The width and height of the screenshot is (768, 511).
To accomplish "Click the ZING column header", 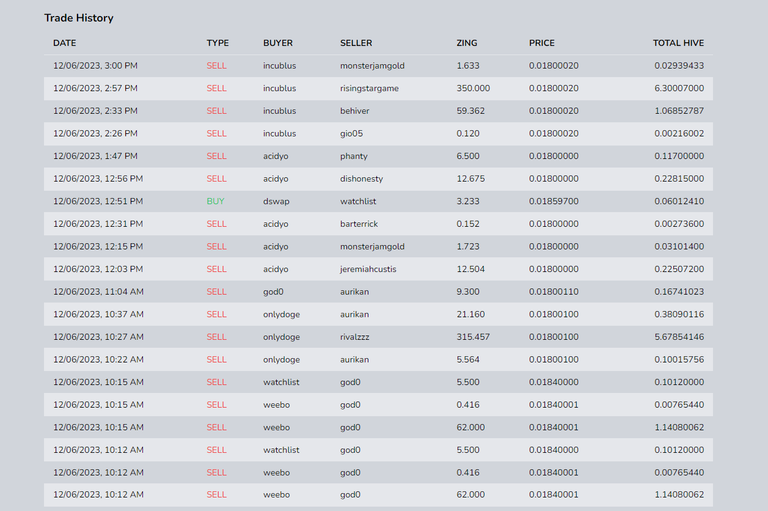I will tap(466, 43).
